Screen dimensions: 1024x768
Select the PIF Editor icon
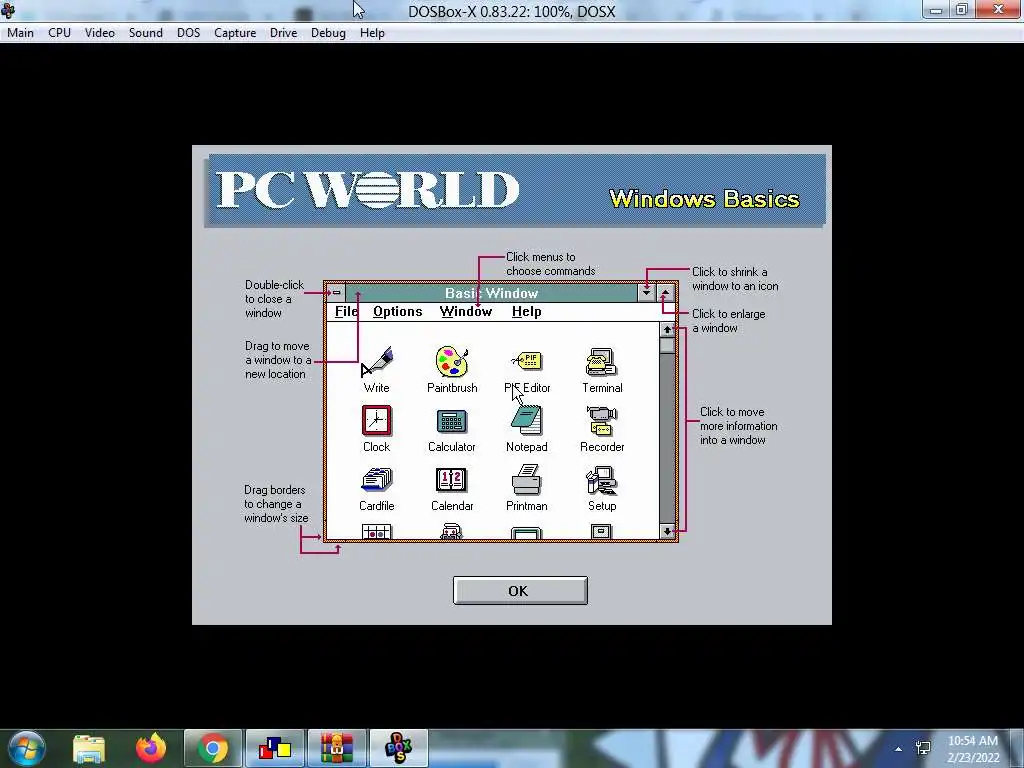(x=527, y=360)
